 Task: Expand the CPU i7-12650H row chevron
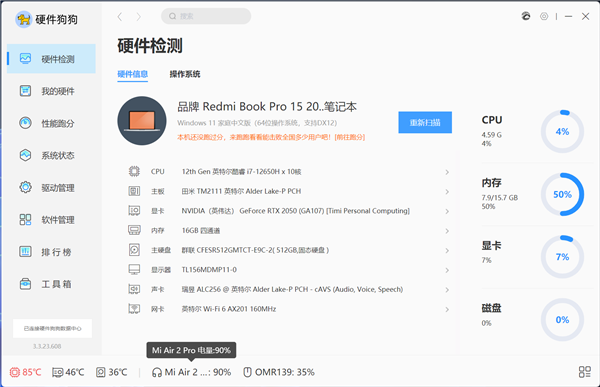447,172
